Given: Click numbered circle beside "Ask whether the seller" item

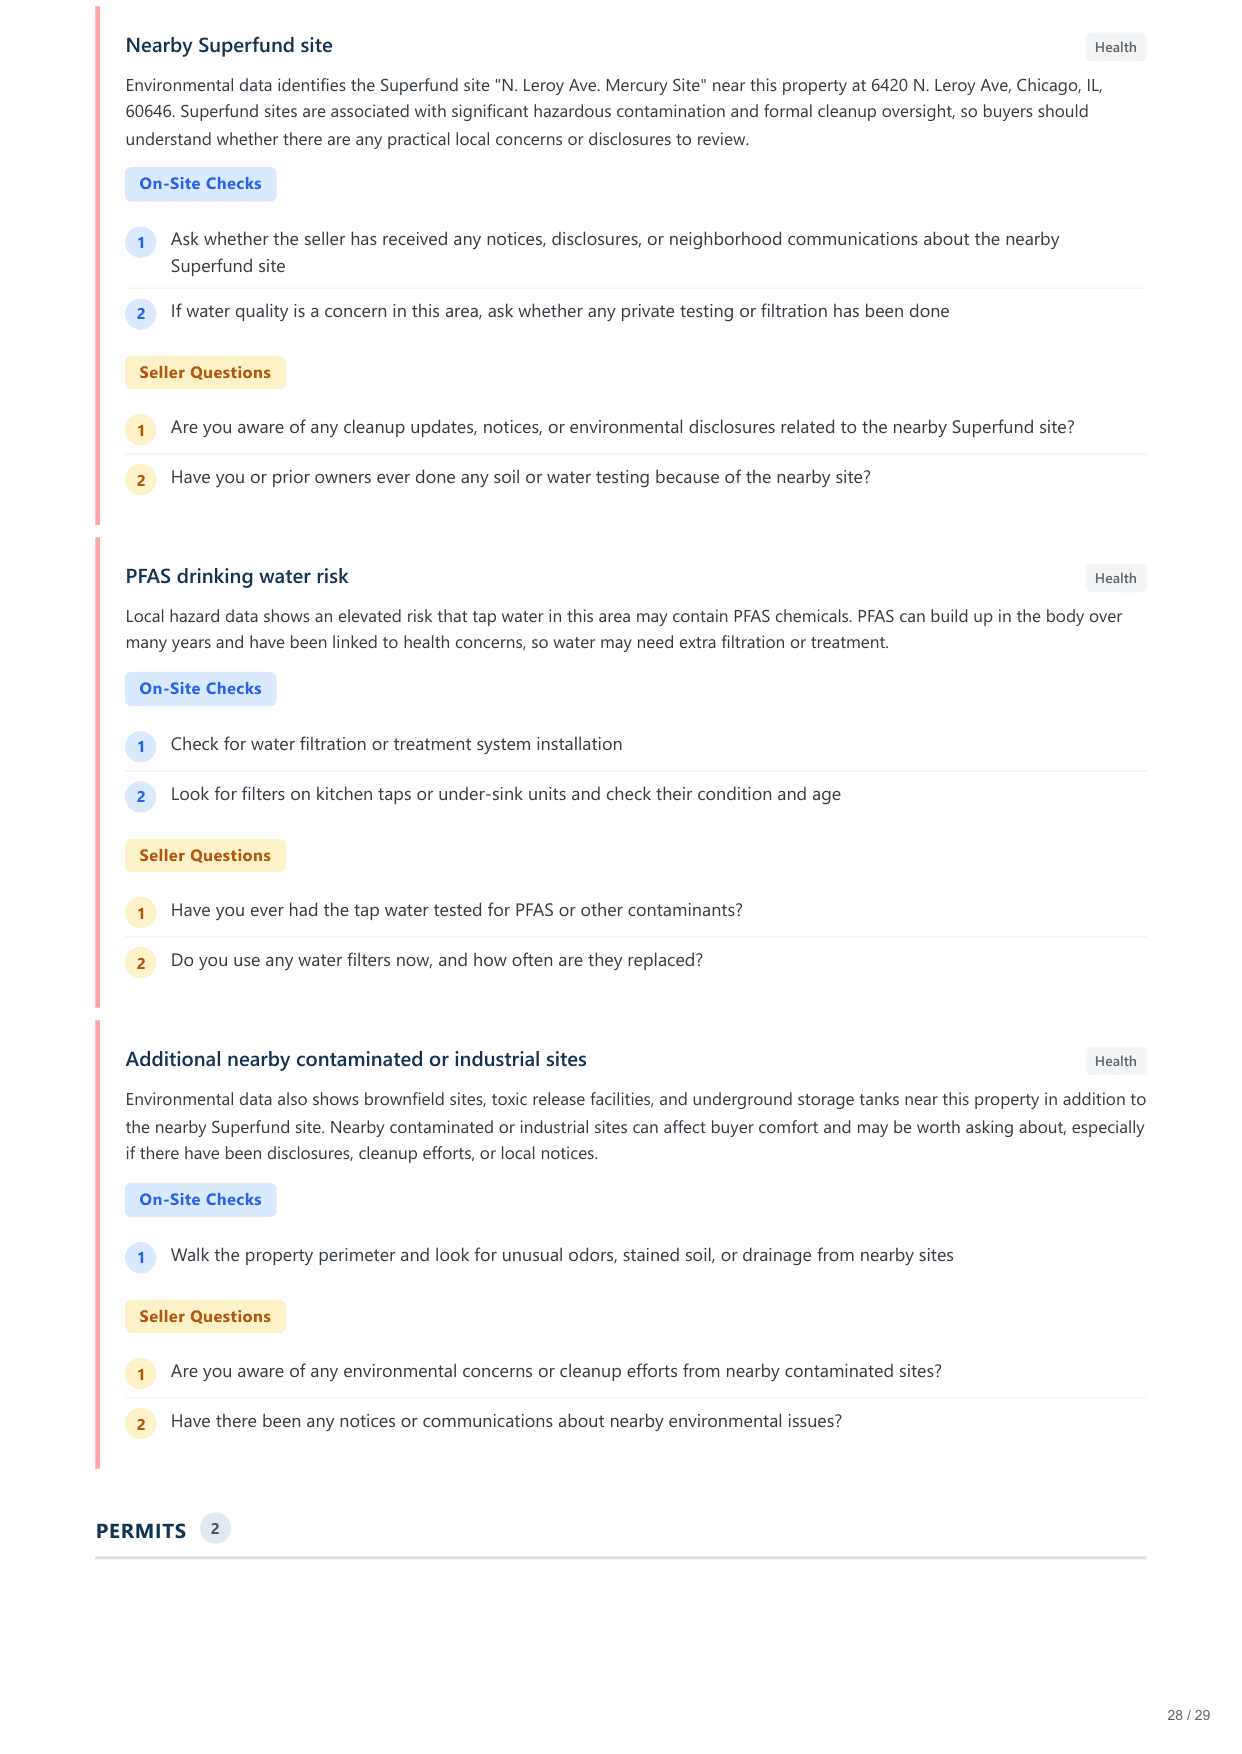Looking at the screenshot, I should coord(141,242).
